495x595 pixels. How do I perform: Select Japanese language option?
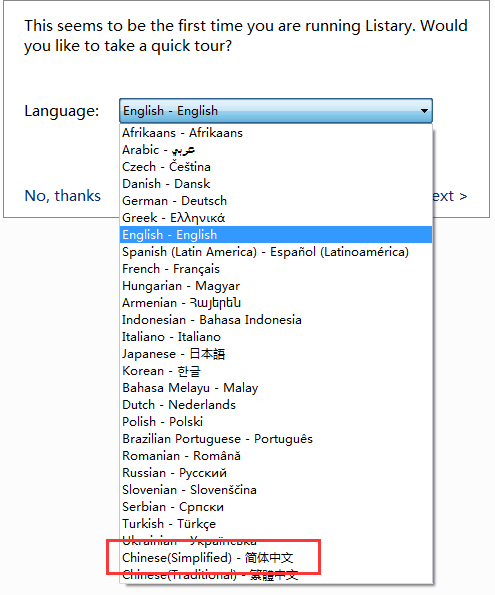(276, 354)
